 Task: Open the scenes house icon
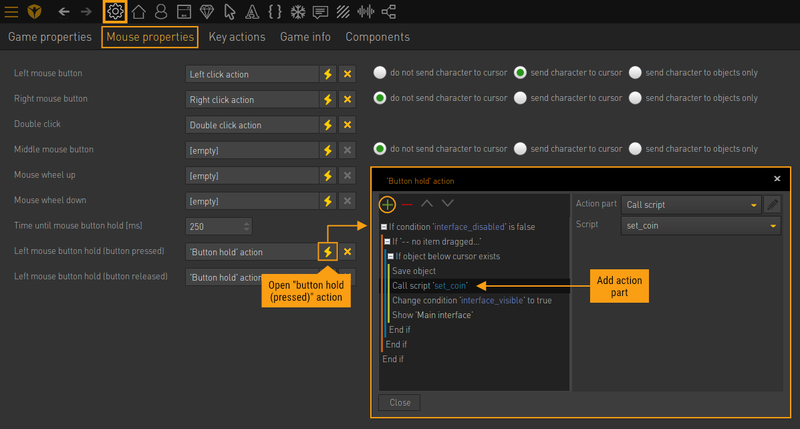139,11
